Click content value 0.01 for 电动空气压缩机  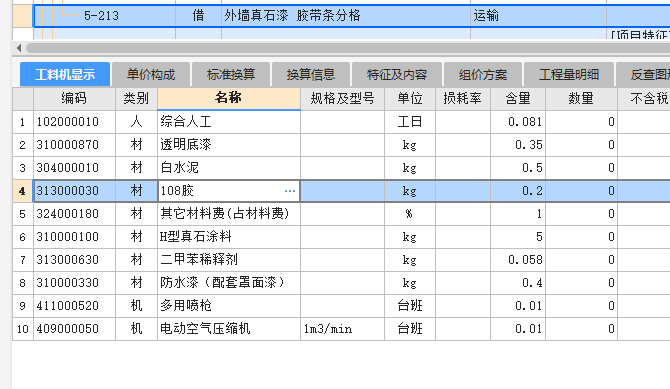[x=518, y=329]
